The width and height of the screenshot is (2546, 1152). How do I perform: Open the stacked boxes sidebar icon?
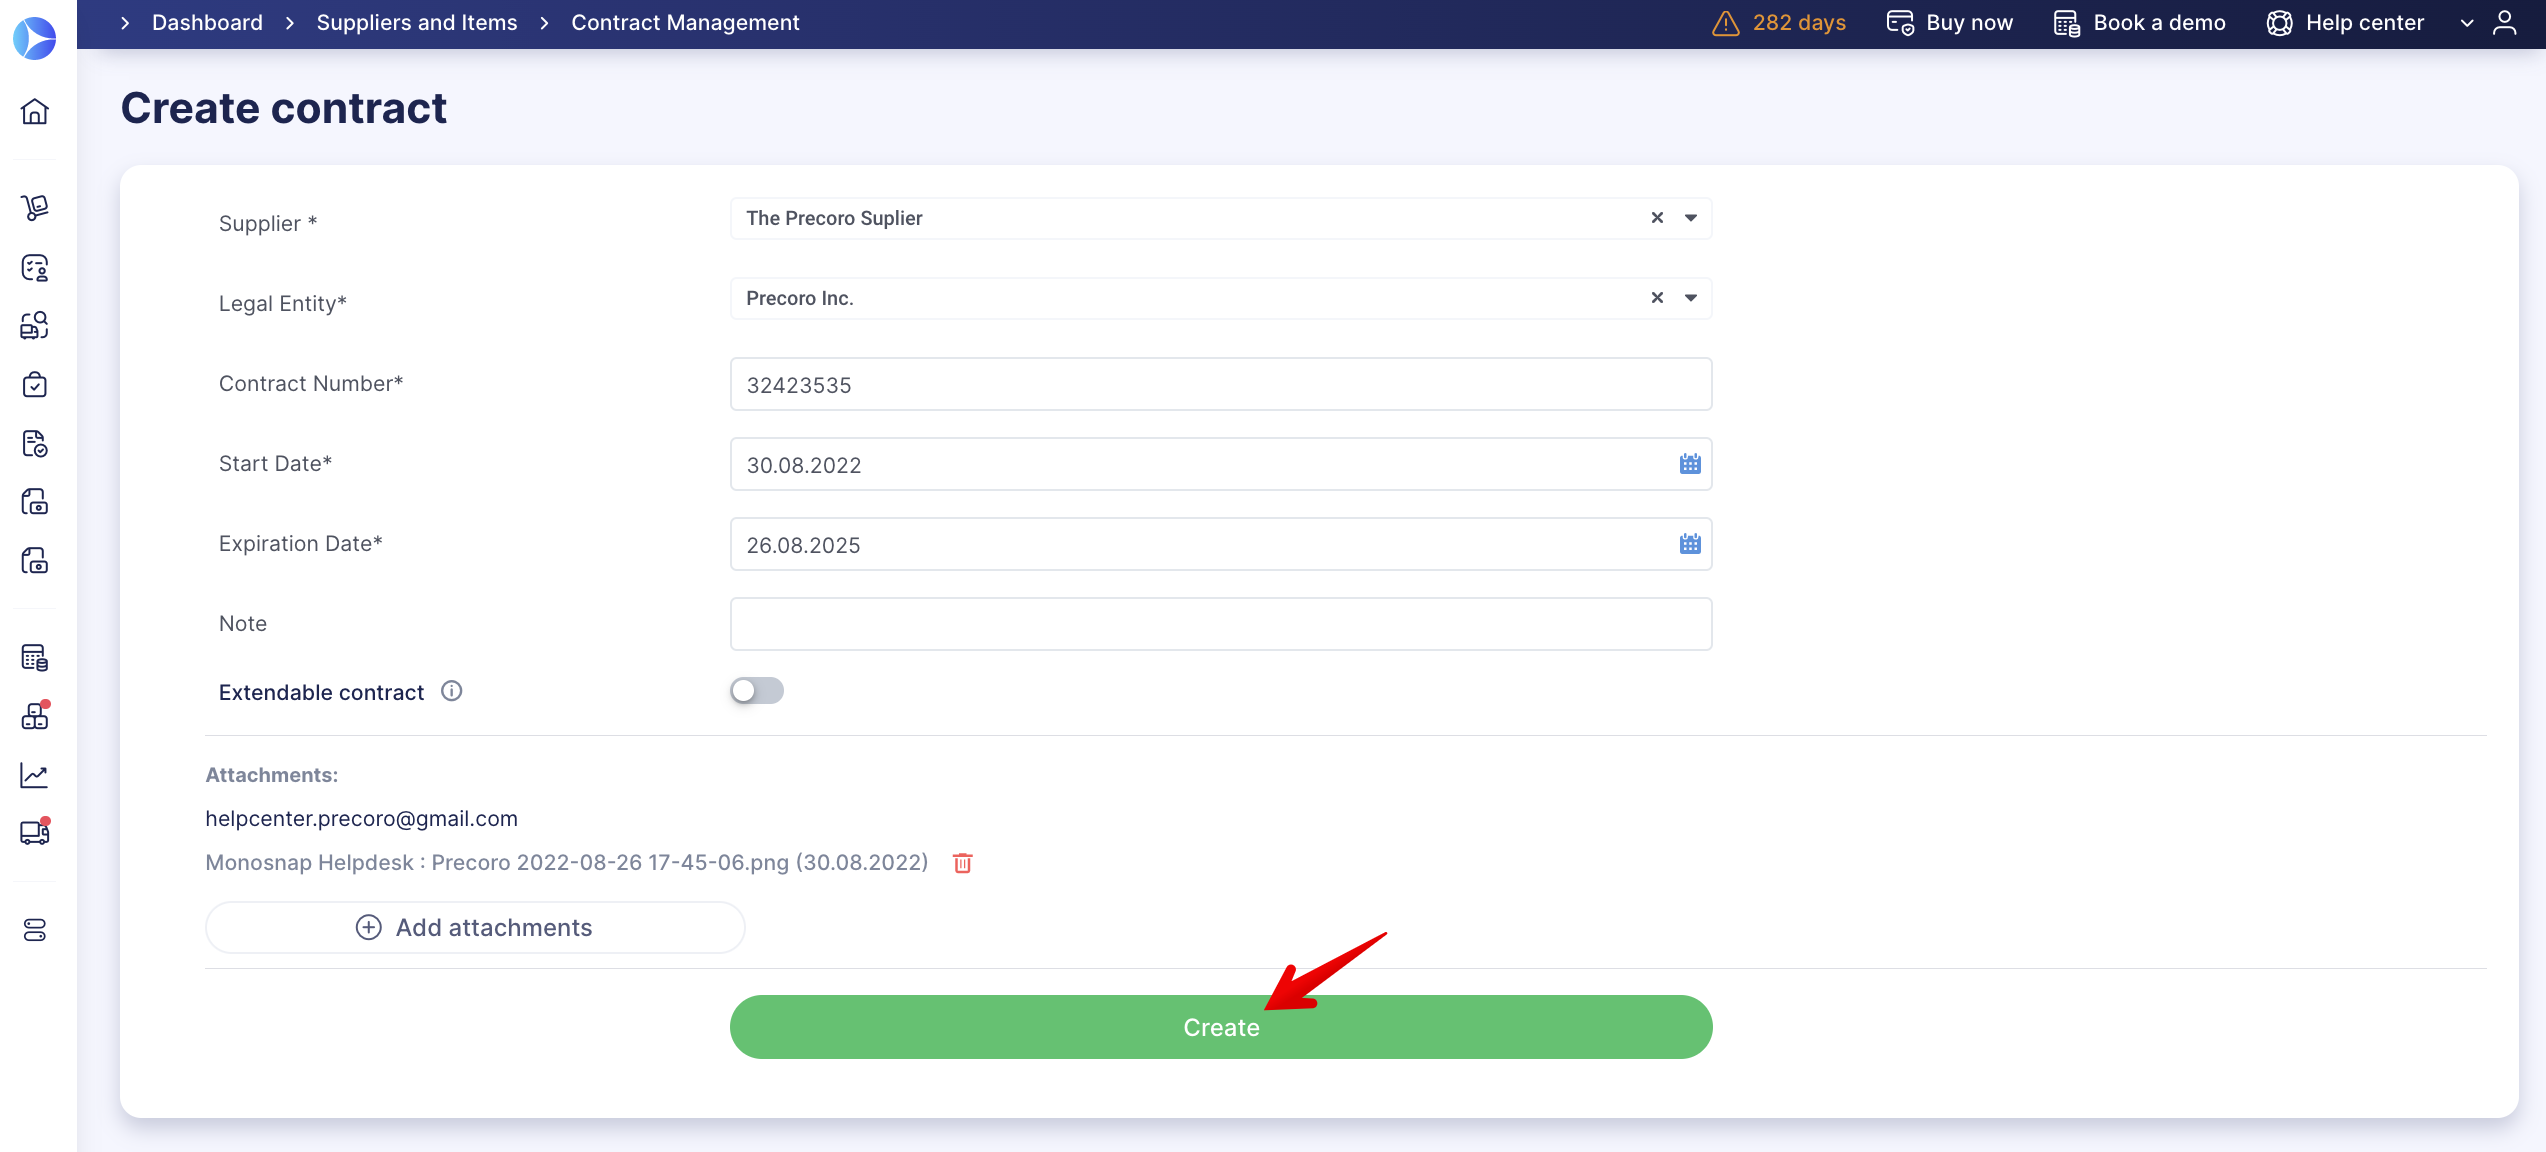35,715
